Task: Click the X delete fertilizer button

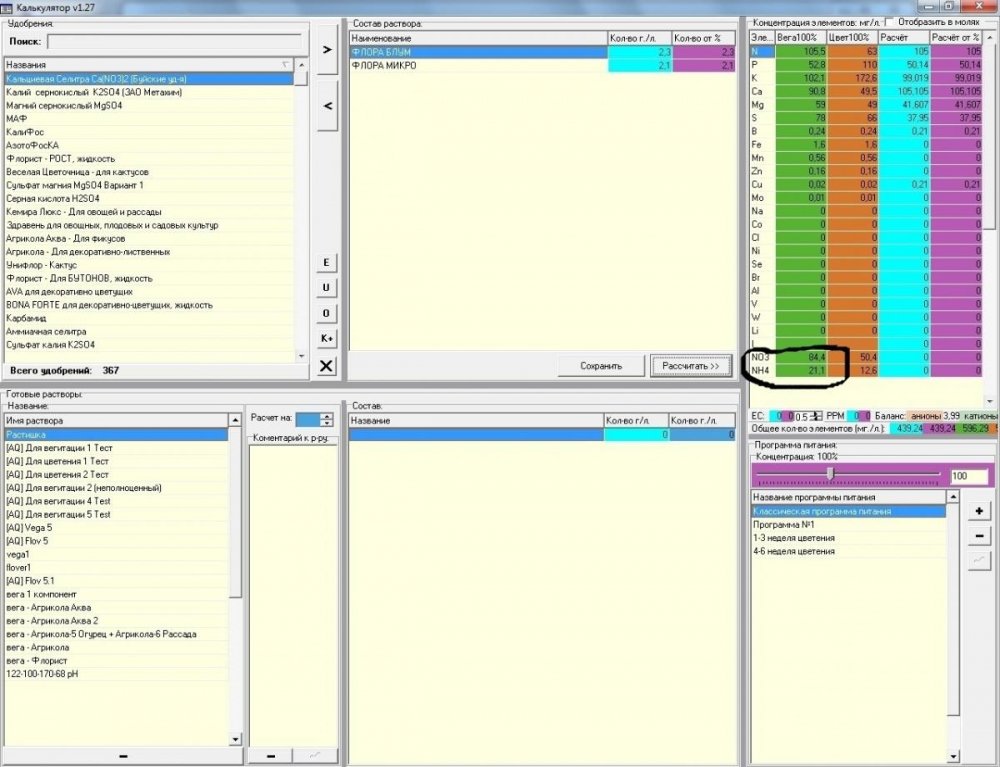Action: click(326, 365)
